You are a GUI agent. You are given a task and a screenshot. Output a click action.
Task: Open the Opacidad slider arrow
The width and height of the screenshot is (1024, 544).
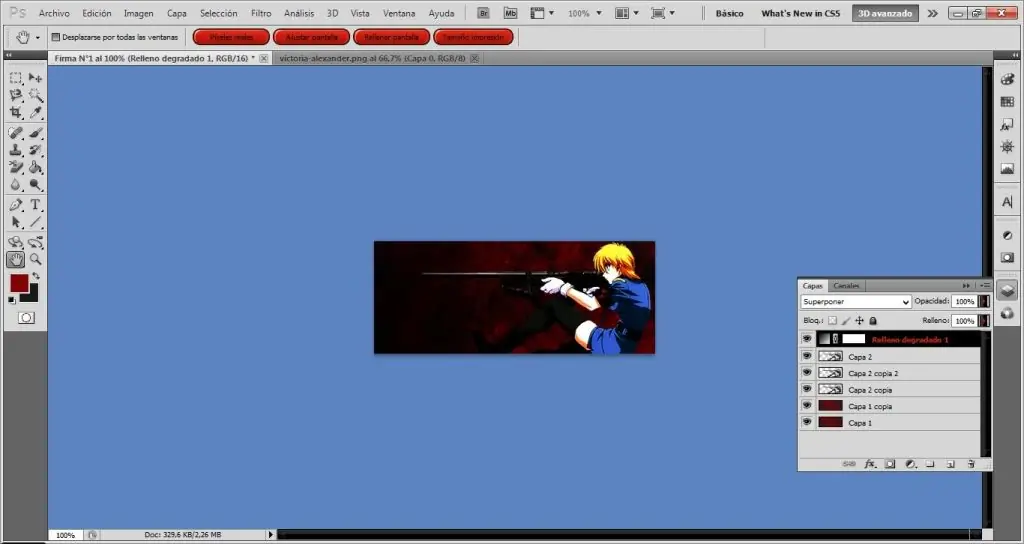(984, 302)
